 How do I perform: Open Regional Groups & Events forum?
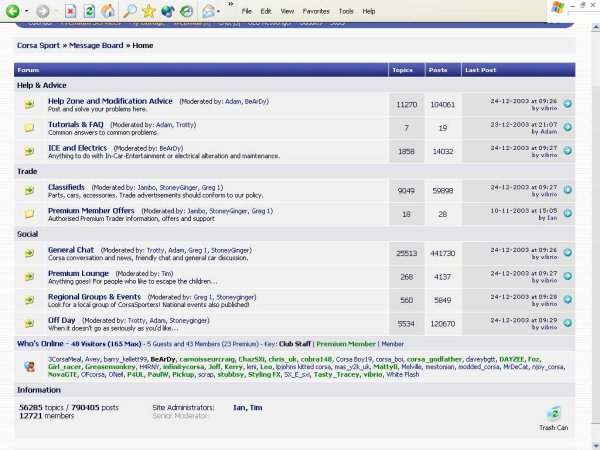coord(95,297)
